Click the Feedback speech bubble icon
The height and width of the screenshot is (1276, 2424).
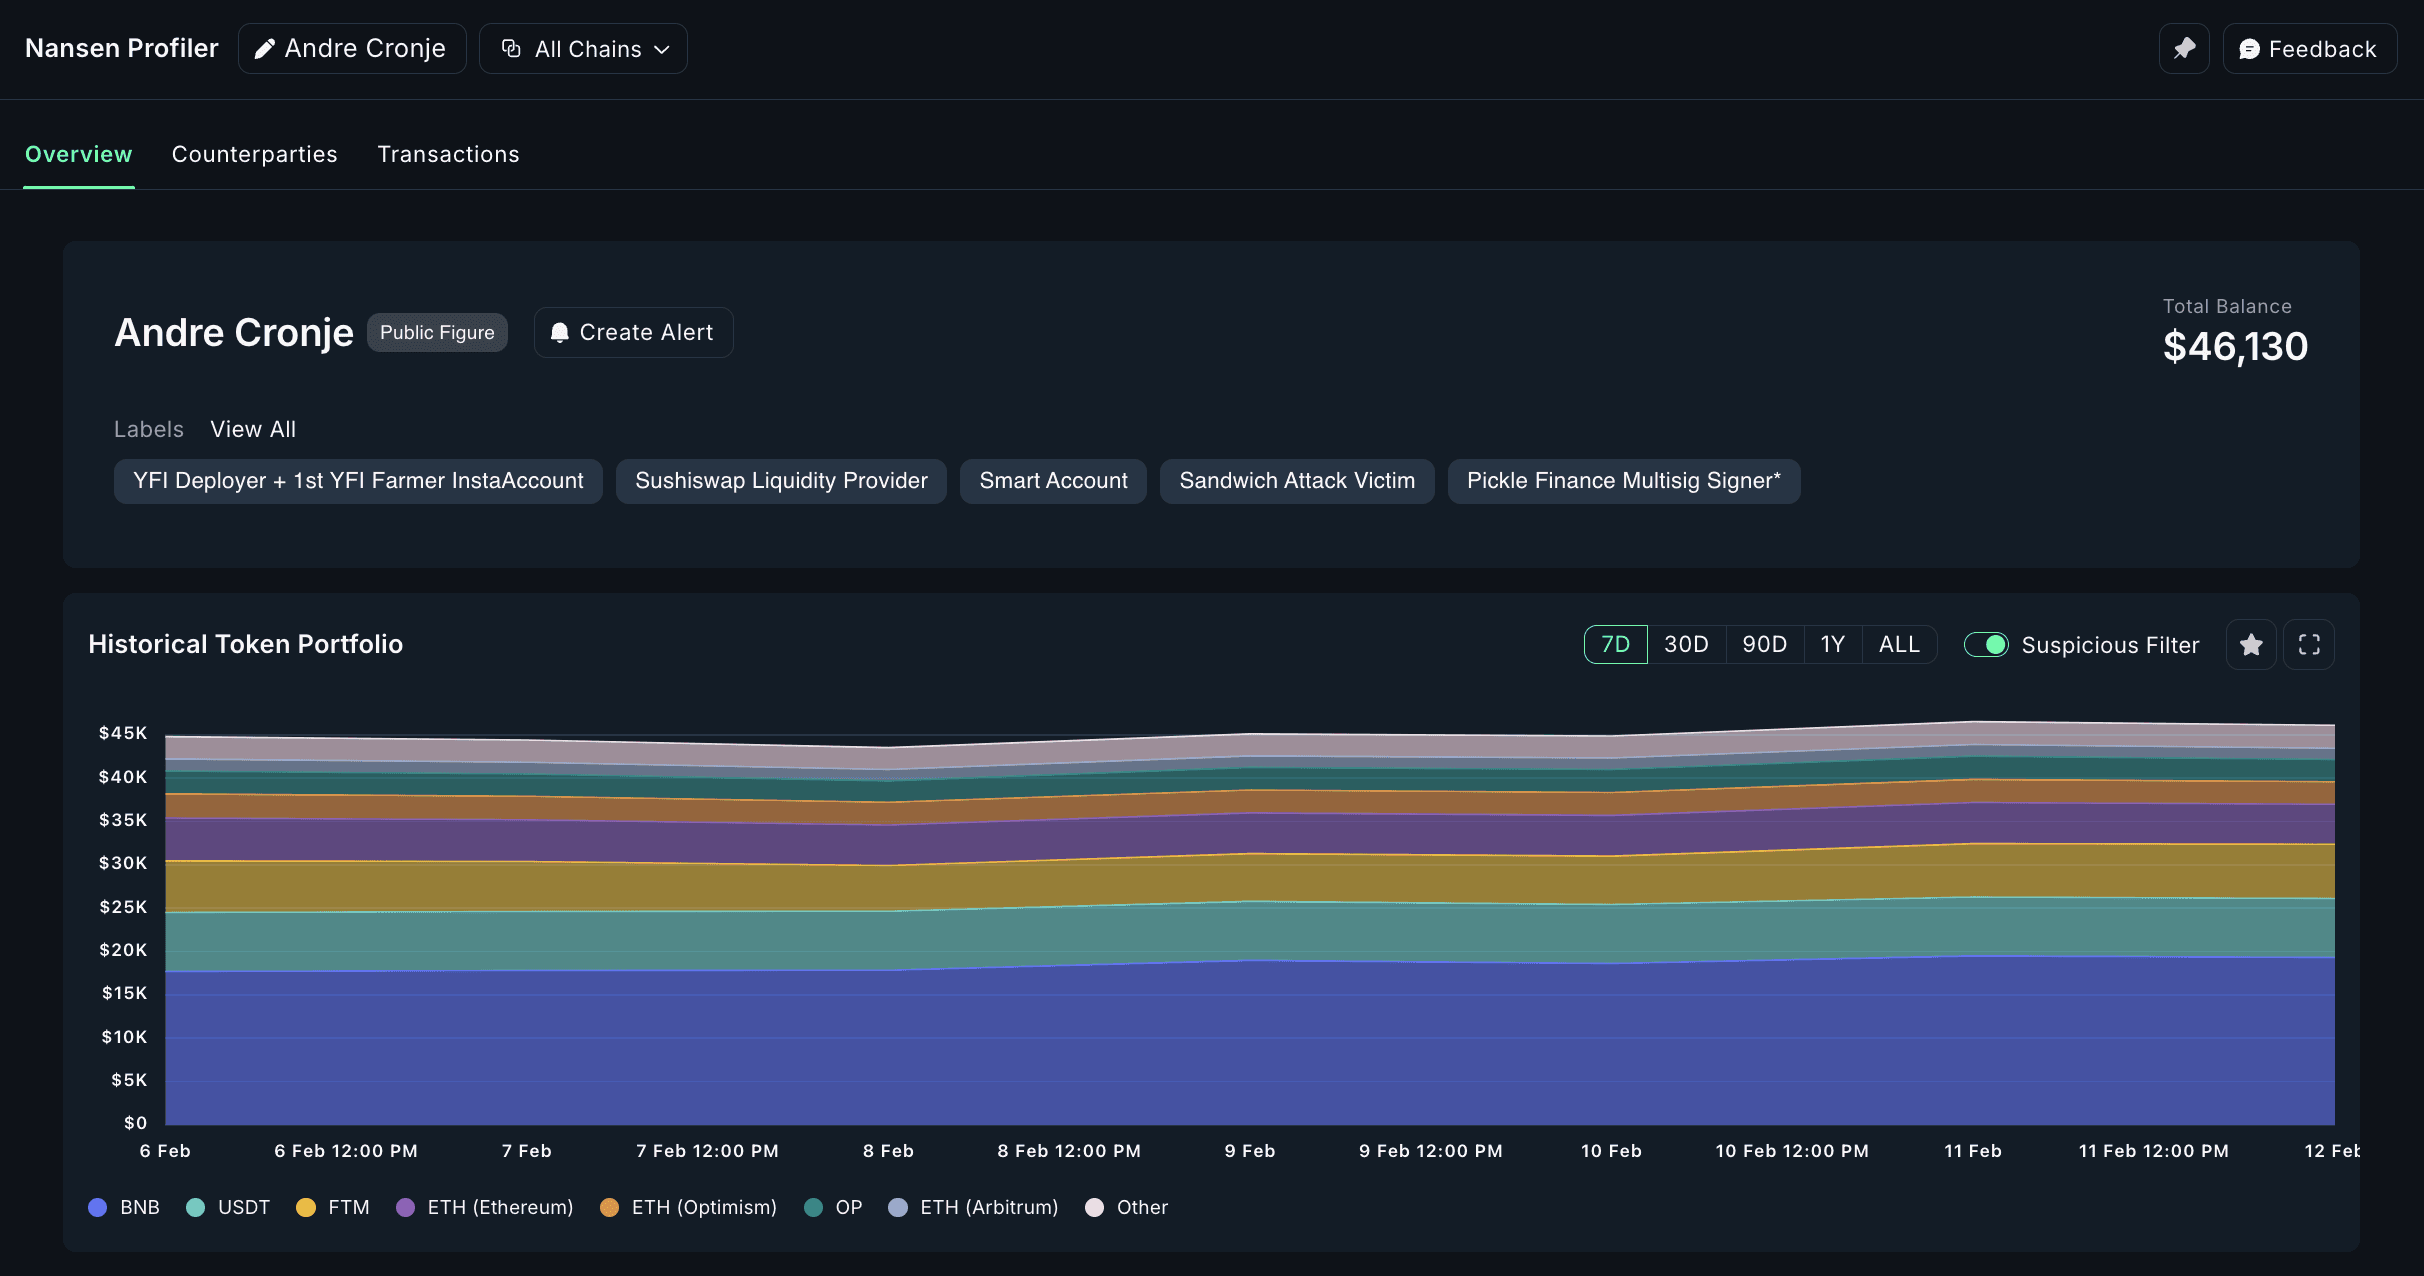[x=2249, y=49]
